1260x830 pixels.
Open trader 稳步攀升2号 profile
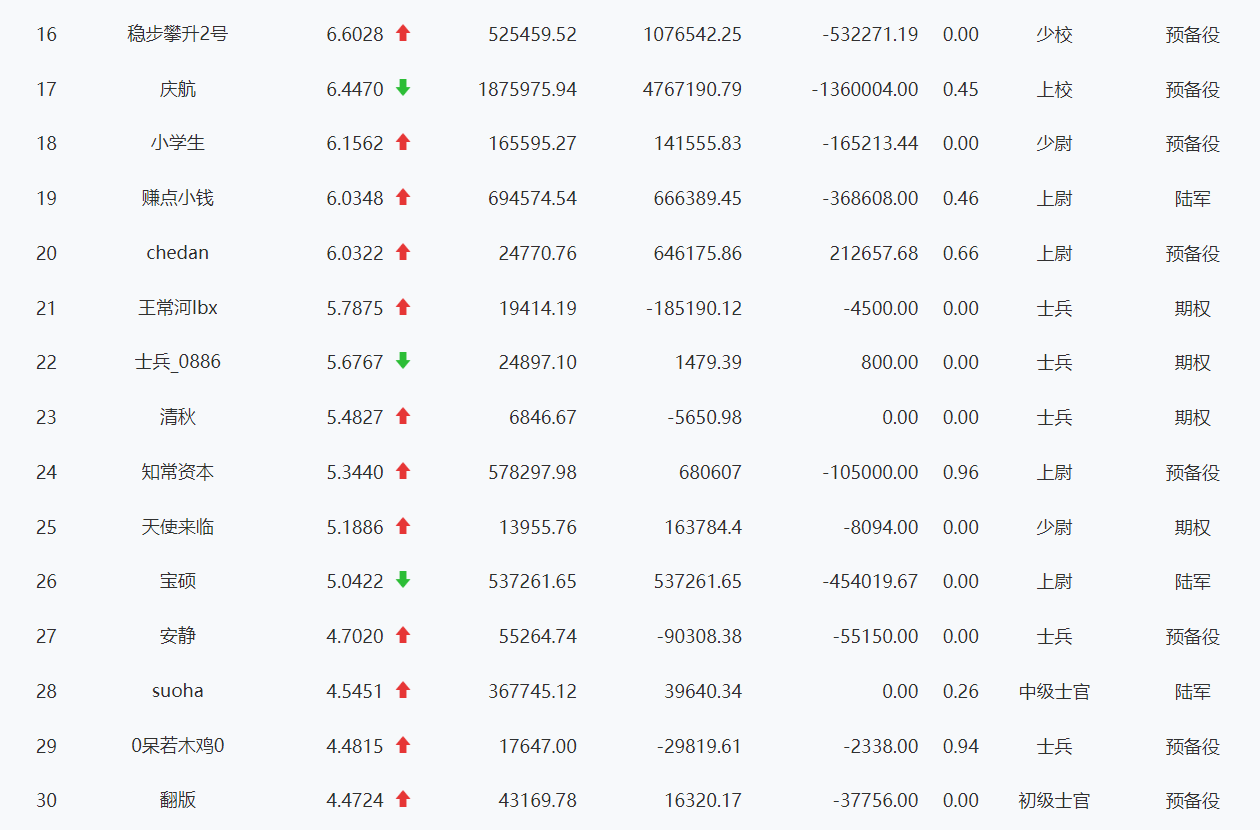click(x=178, y=34)
